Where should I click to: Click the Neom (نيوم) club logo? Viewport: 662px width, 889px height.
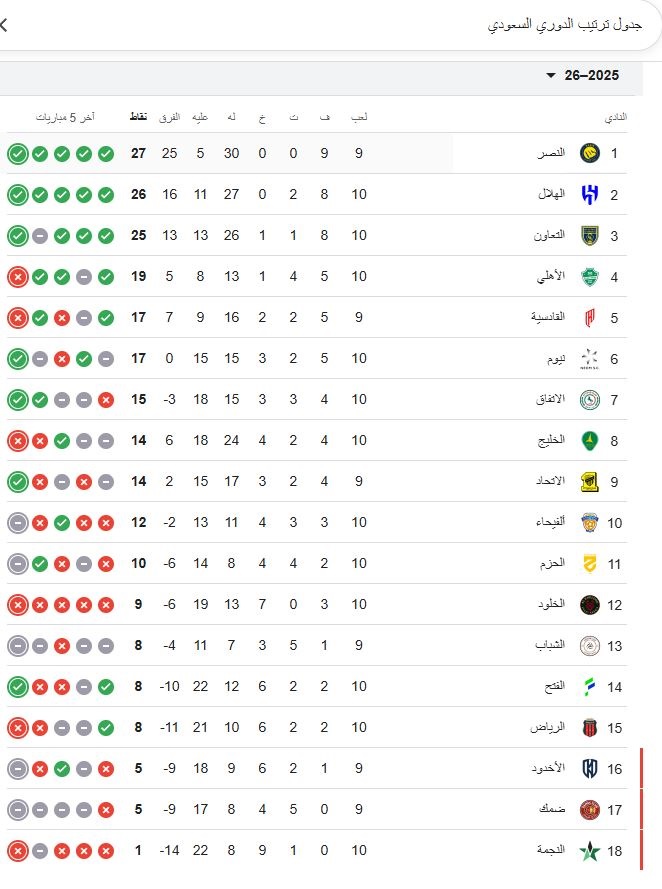tap(589, 358)
